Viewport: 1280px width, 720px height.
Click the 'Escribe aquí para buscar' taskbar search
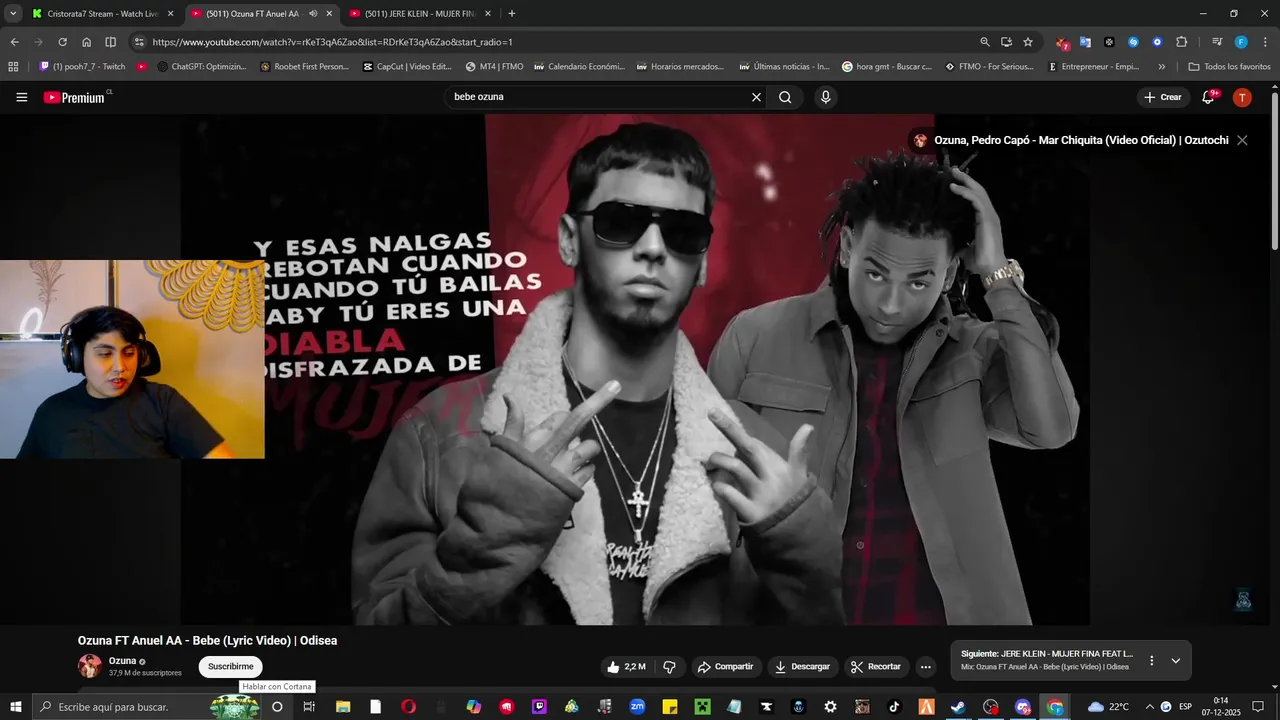click(147, 707)
